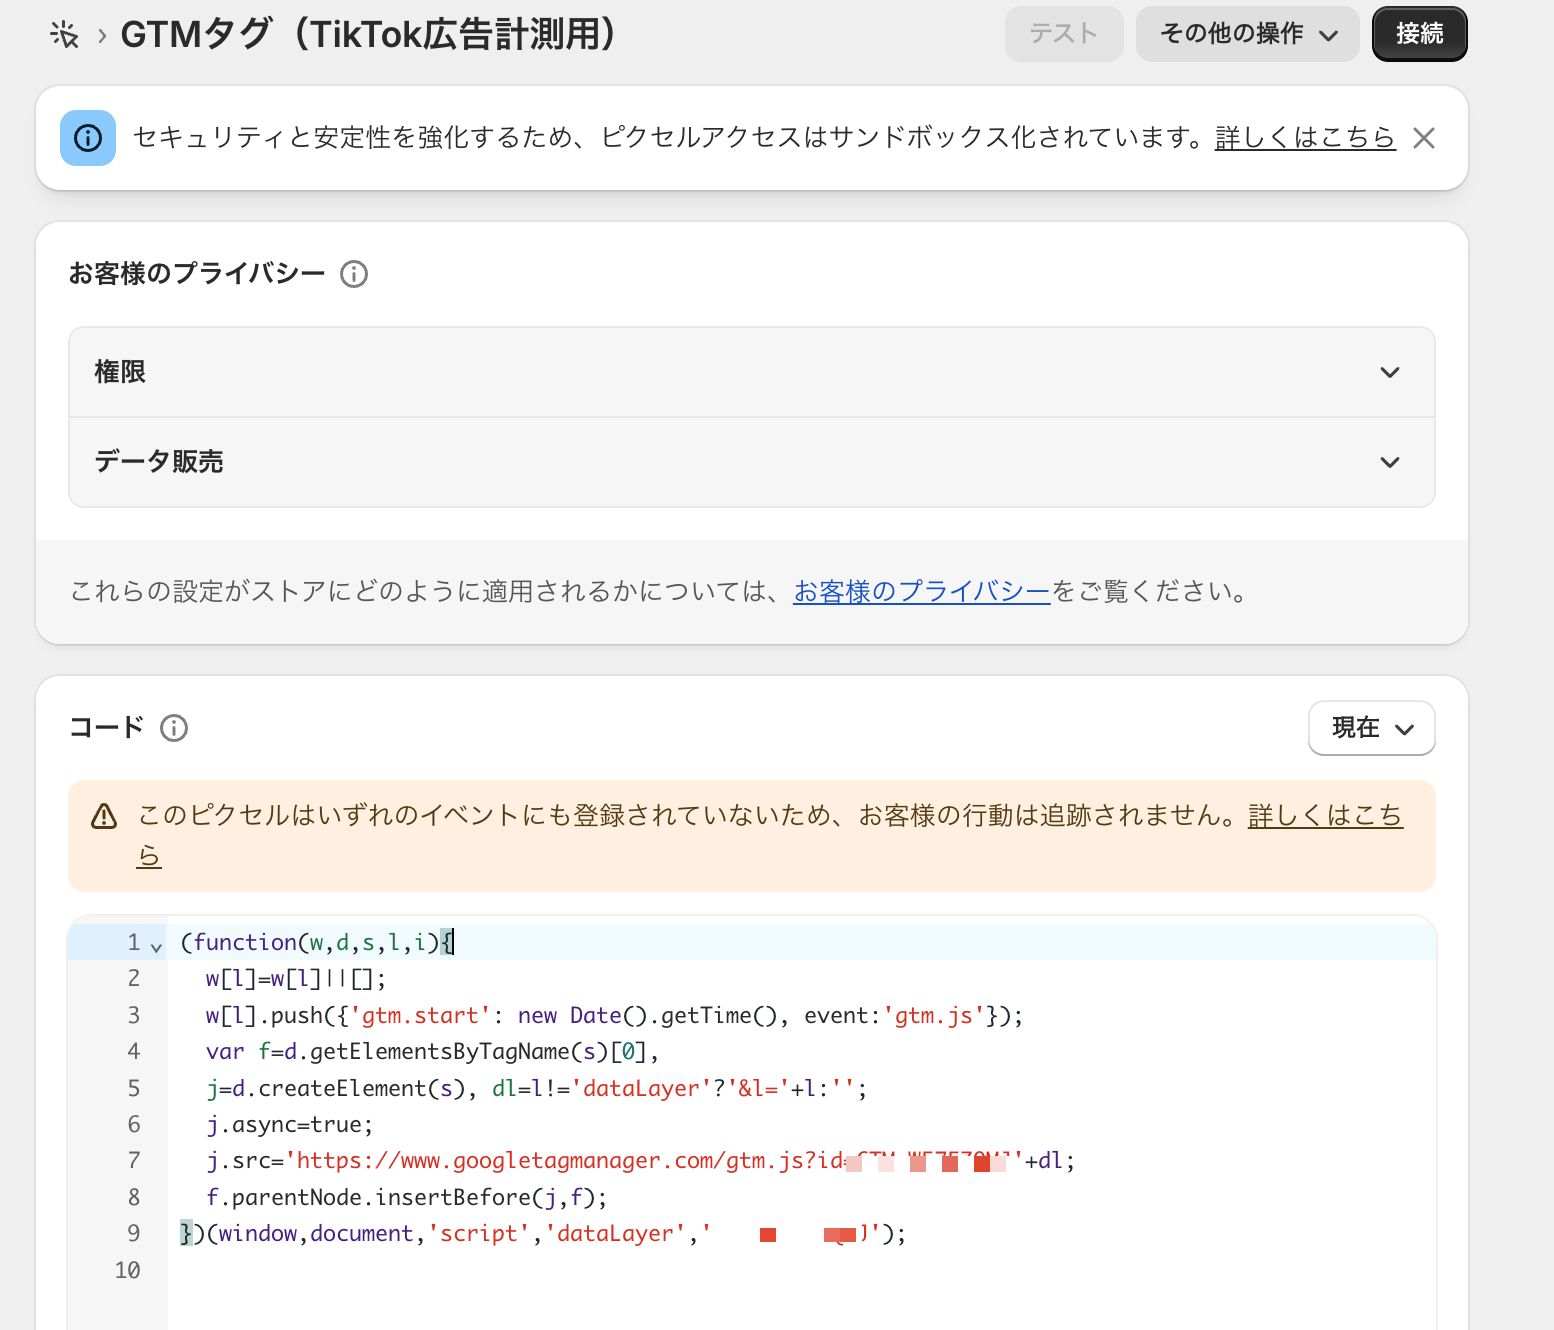Click code line 3 with 'gtm.start'
Image resolution: width=1554 pixels, height=1330 pixels.
click(x=615, y=1016)
